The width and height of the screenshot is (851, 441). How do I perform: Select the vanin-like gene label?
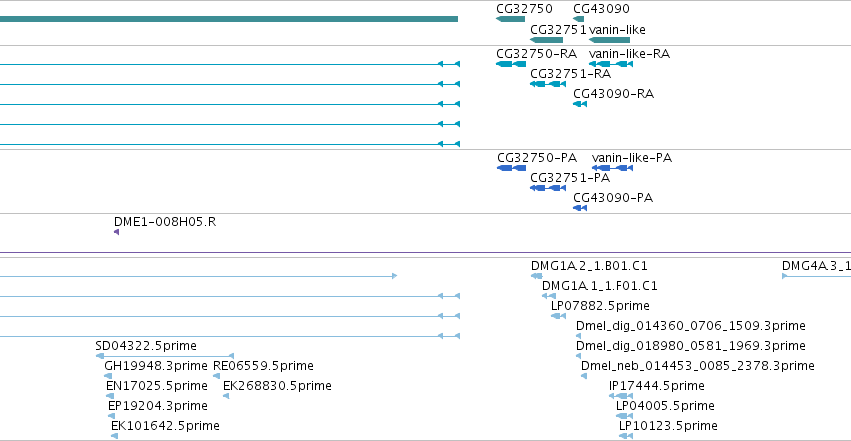617,29
